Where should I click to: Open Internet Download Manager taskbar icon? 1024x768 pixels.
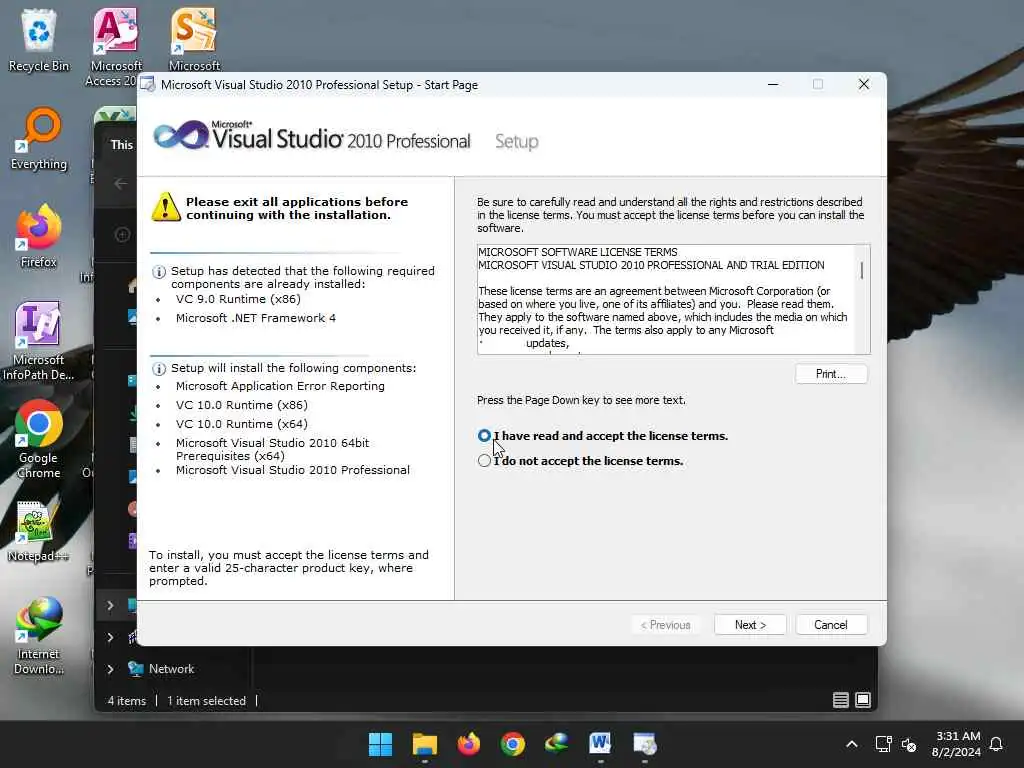[x=556, y=744]
